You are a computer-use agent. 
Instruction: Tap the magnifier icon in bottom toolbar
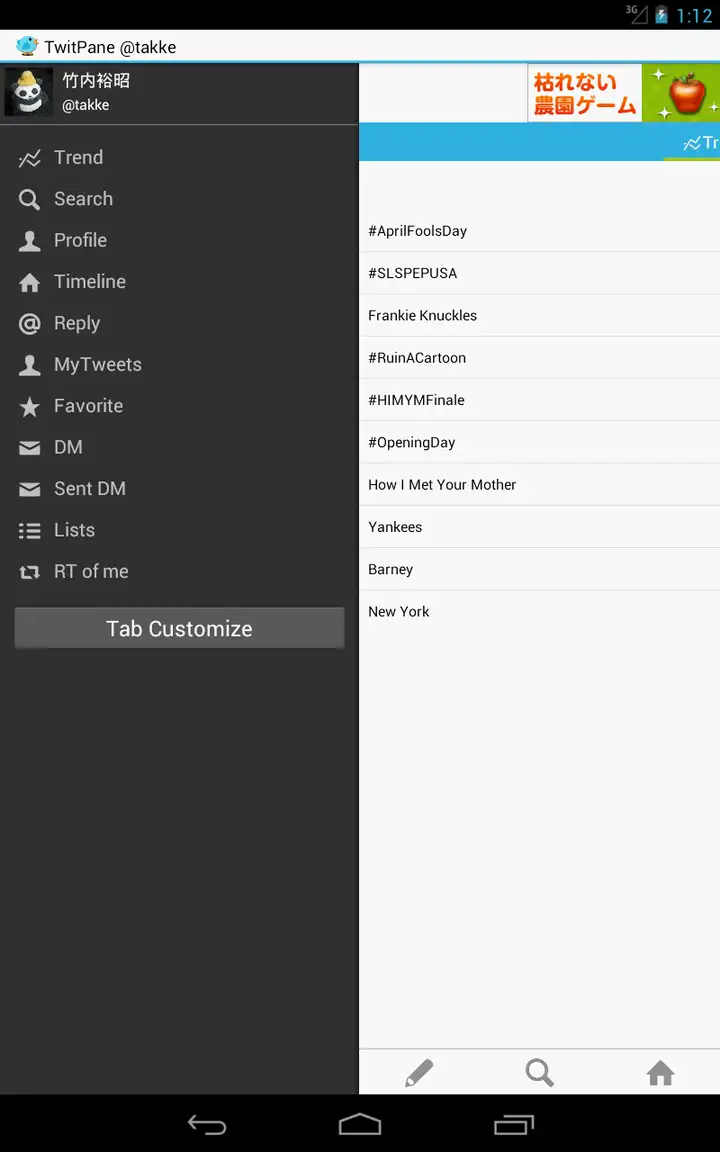point(539,1073)
